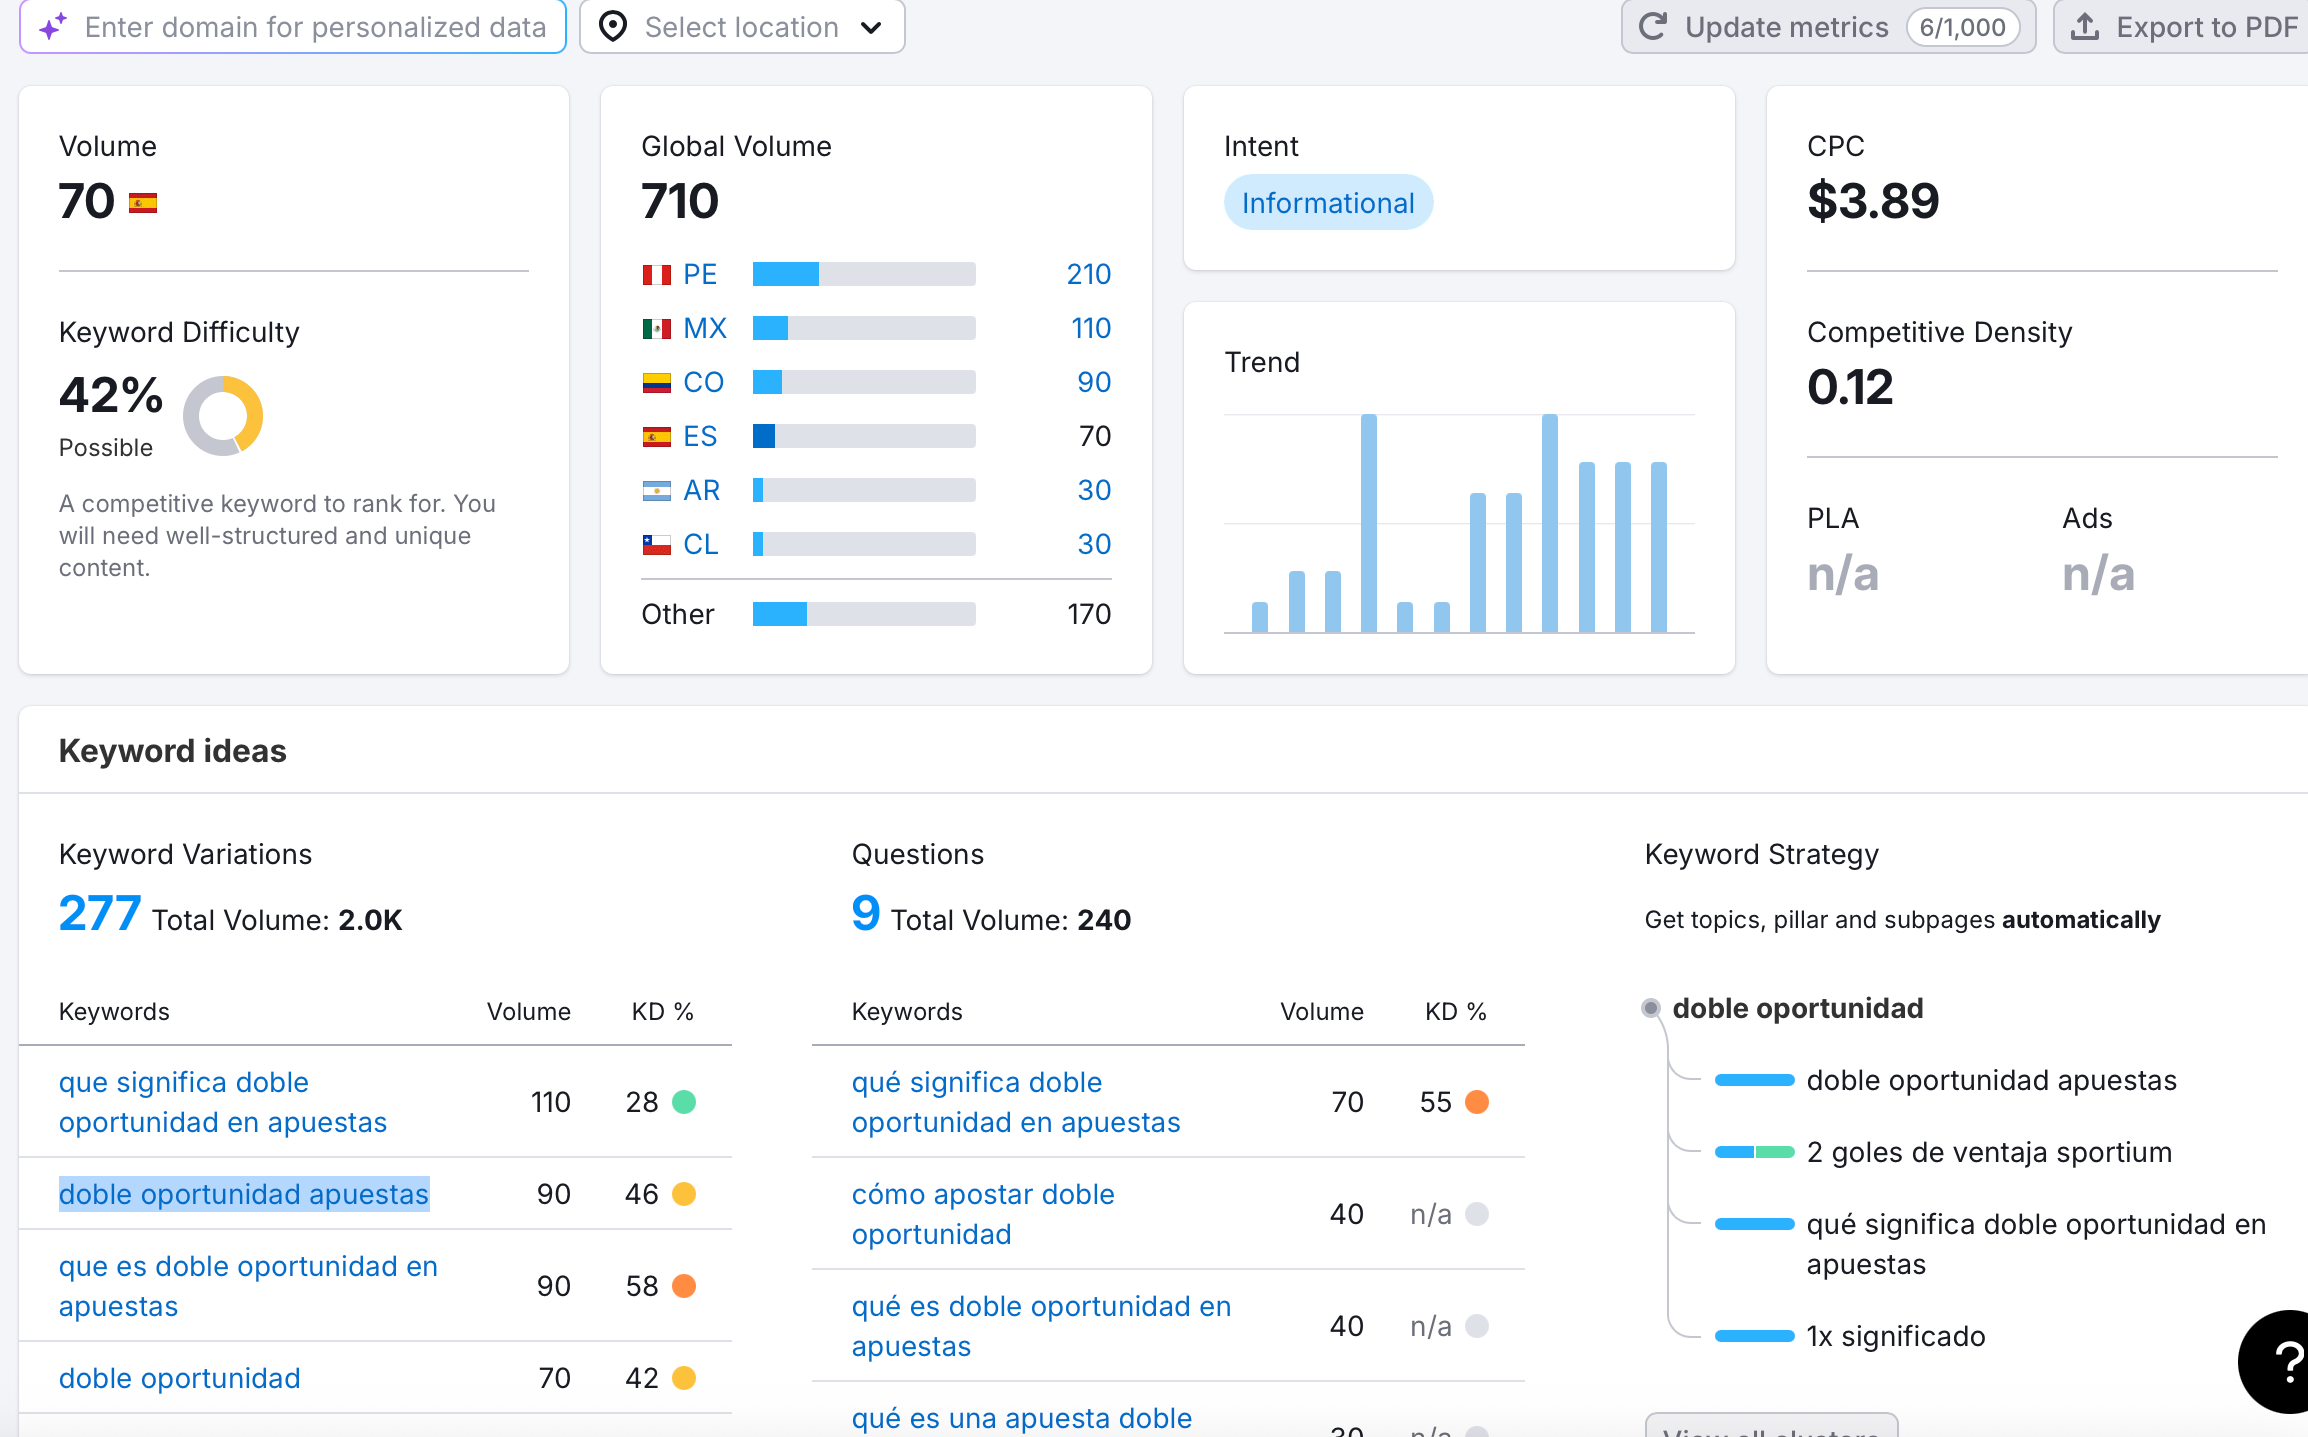Click the sparkle icon in domain field
The width and height of the screenshot is (2308, 1437).
[x=53, y=27]
